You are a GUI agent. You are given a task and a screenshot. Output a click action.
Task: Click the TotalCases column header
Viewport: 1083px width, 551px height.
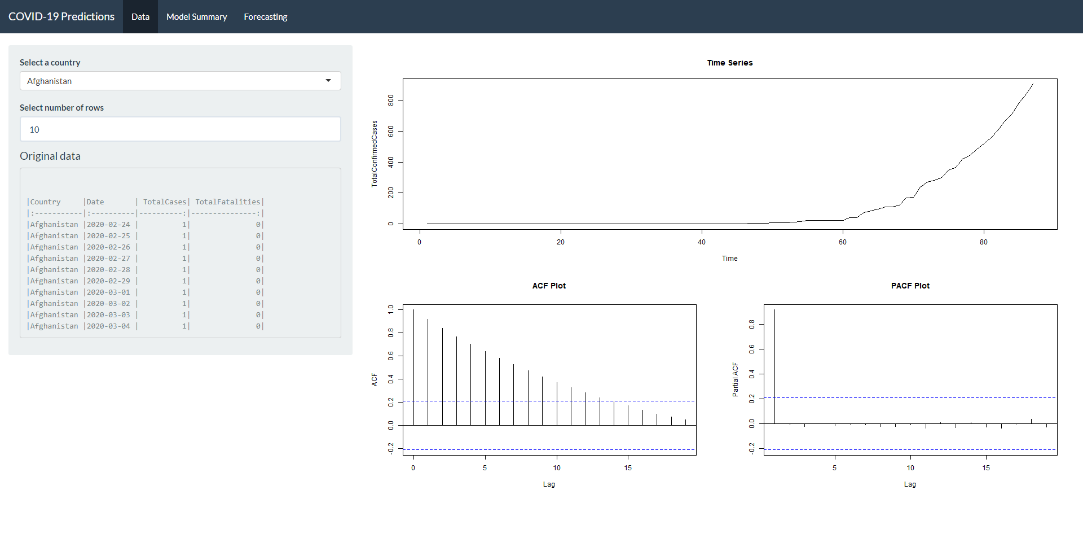point(163,202)
